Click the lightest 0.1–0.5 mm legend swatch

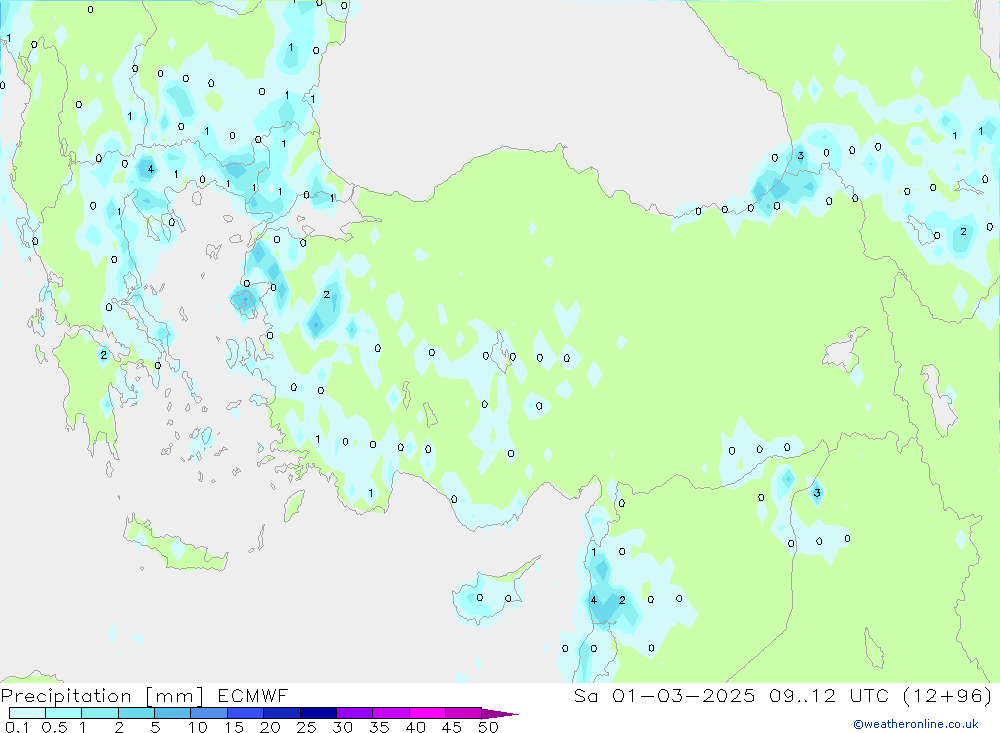(x=27, y=713)
